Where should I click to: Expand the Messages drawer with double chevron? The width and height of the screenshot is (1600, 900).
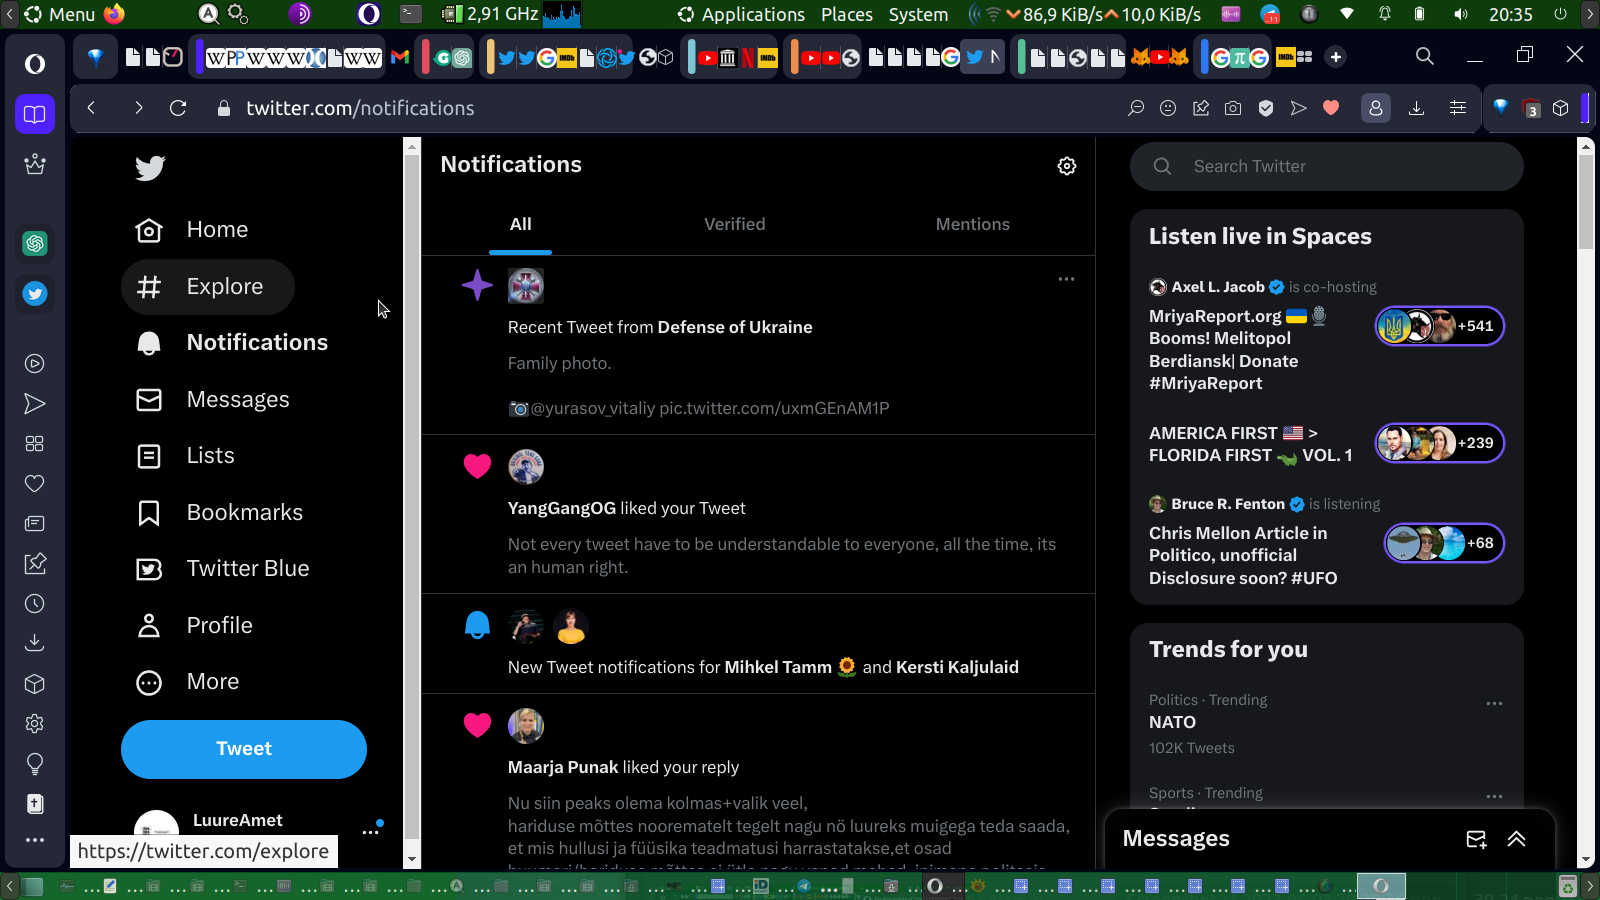point(1517,839)
